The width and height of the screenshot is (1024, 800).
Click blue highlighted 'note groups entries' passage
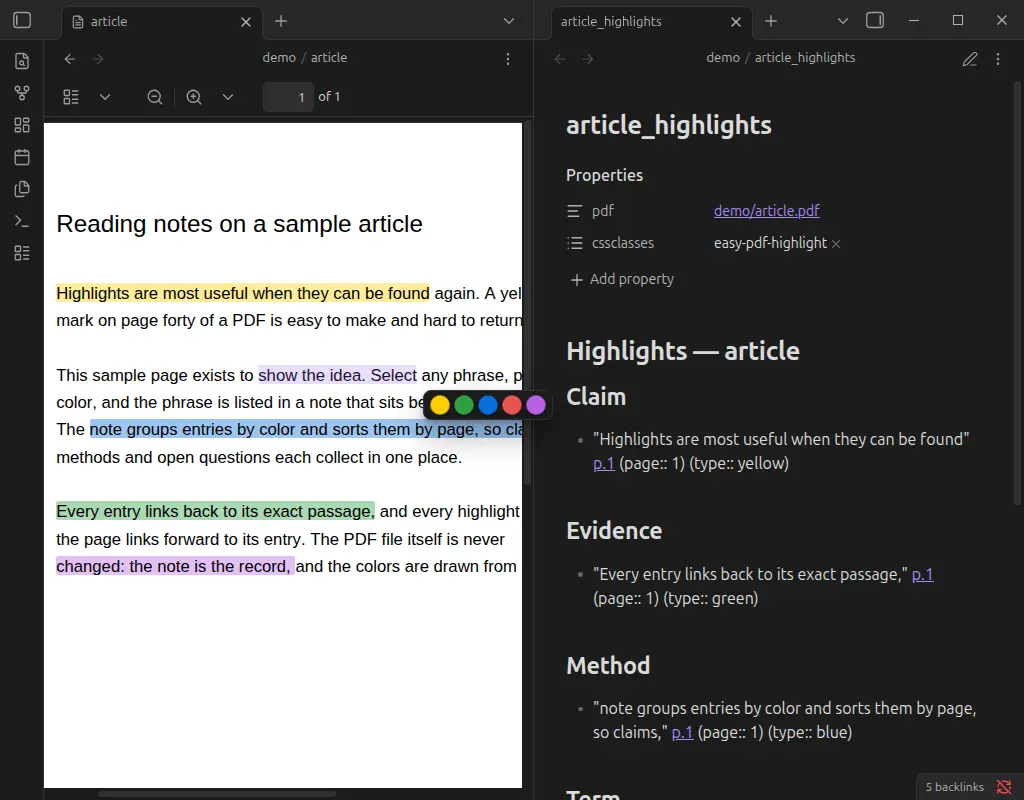(x=306, y=429)
